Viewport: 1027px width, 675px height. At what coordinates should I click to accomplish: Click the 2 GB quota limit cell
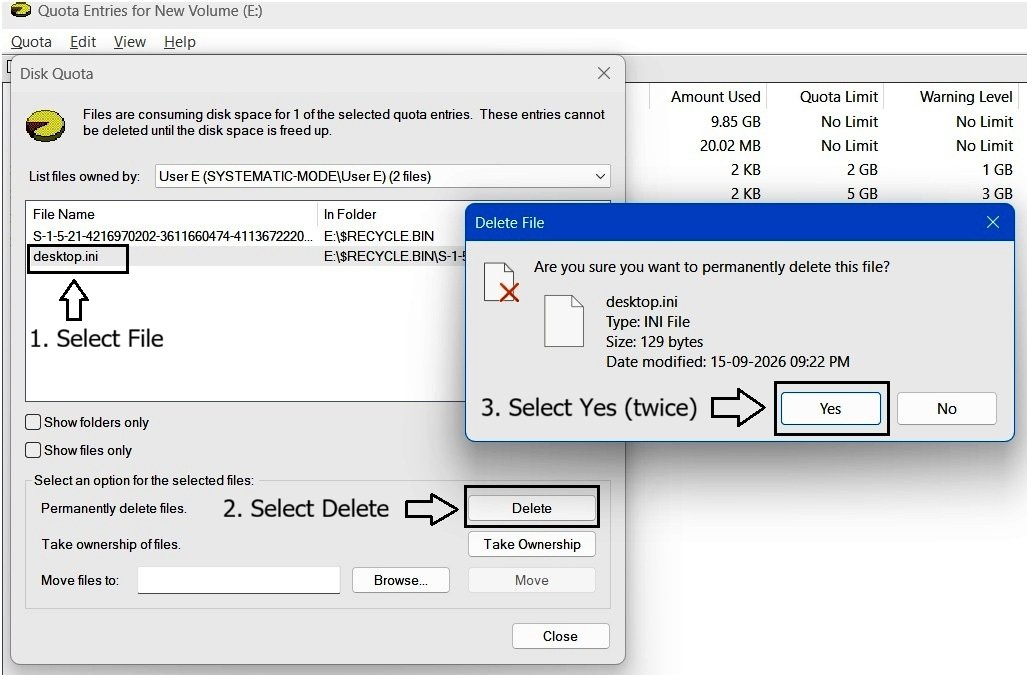pyautogui.click(x=862, y=170)
